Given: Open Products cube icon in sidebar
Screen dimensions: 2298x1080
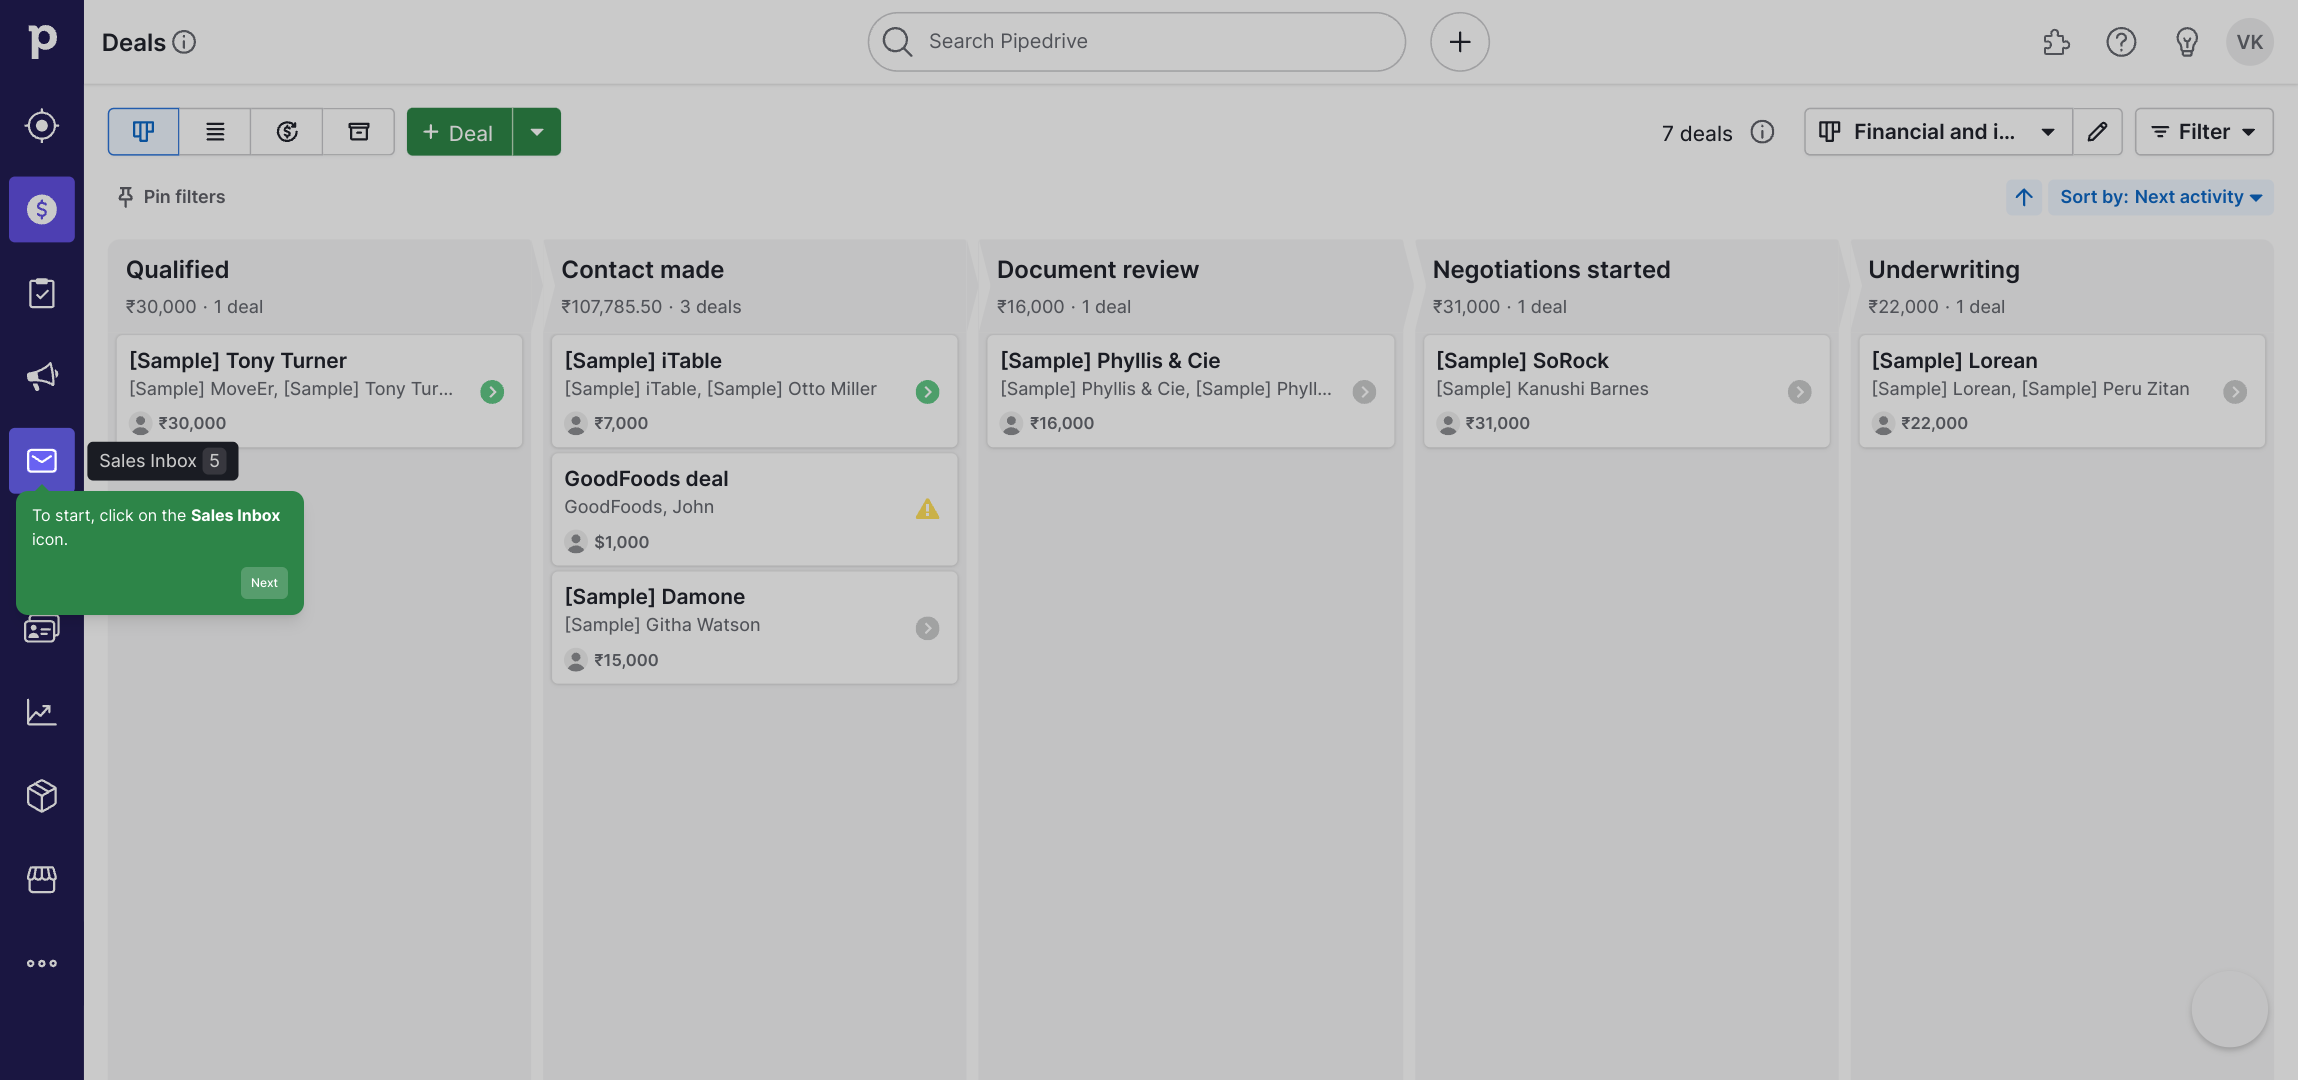Looking at the screenshot, I should coord(42,796).
